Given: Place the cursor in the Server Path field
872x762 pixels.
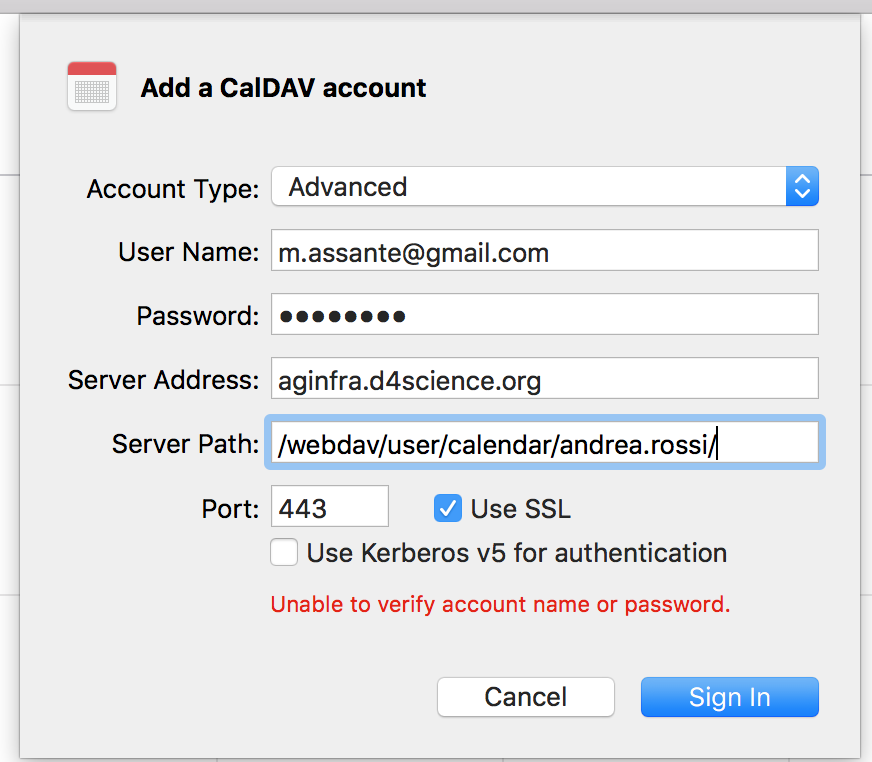Looking at the screenshot, I should [x=545, y=442].
